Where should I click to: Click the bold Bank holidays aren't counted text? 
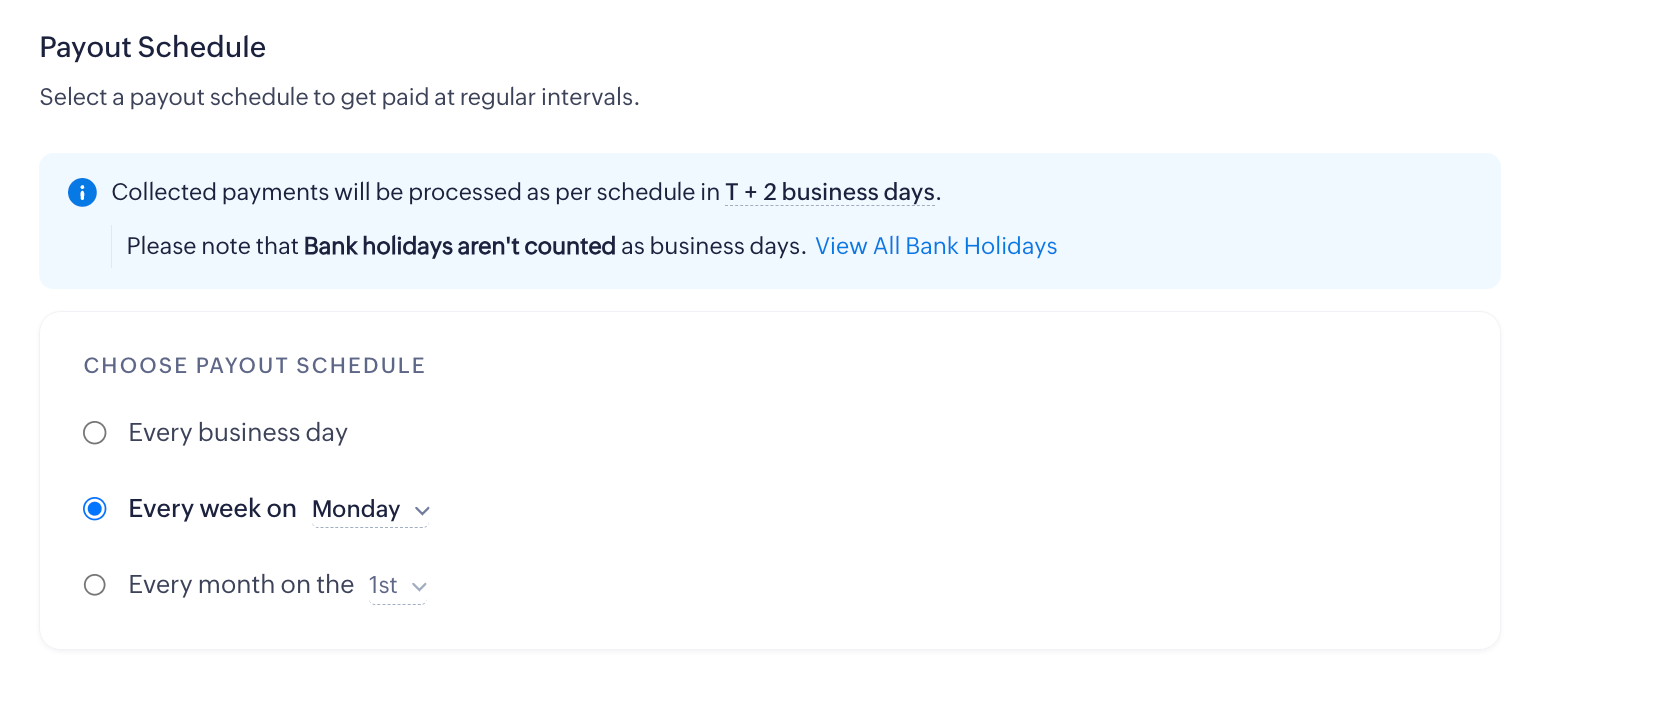pos(459,246)
